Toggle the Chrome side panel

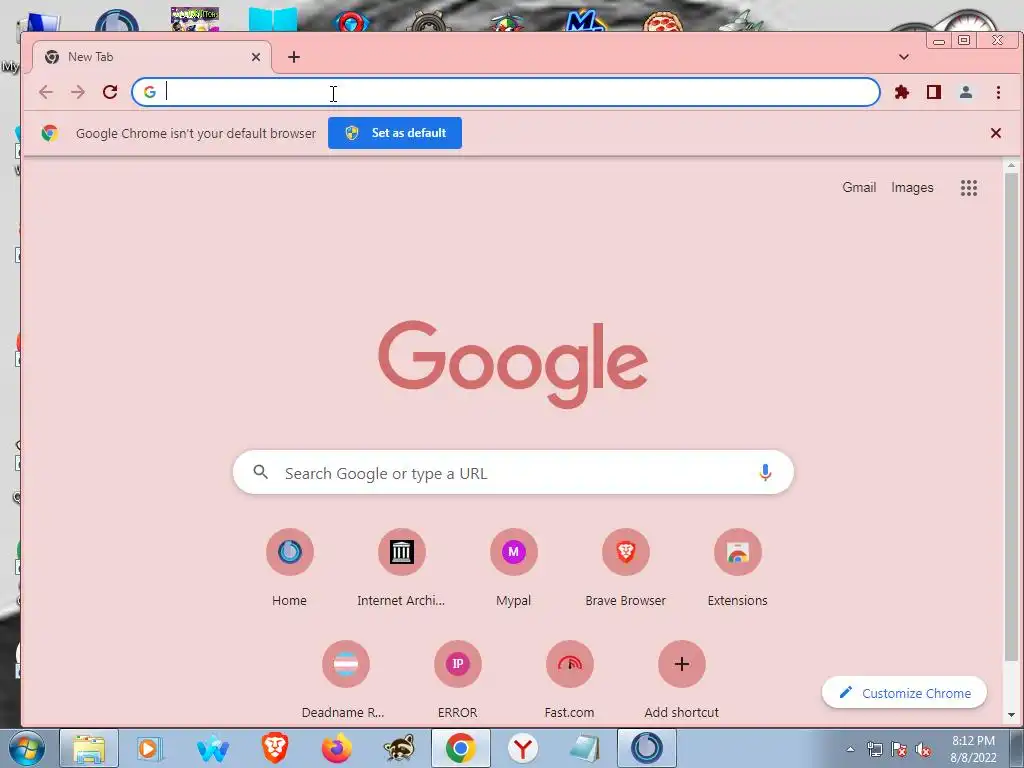(934, 92)
